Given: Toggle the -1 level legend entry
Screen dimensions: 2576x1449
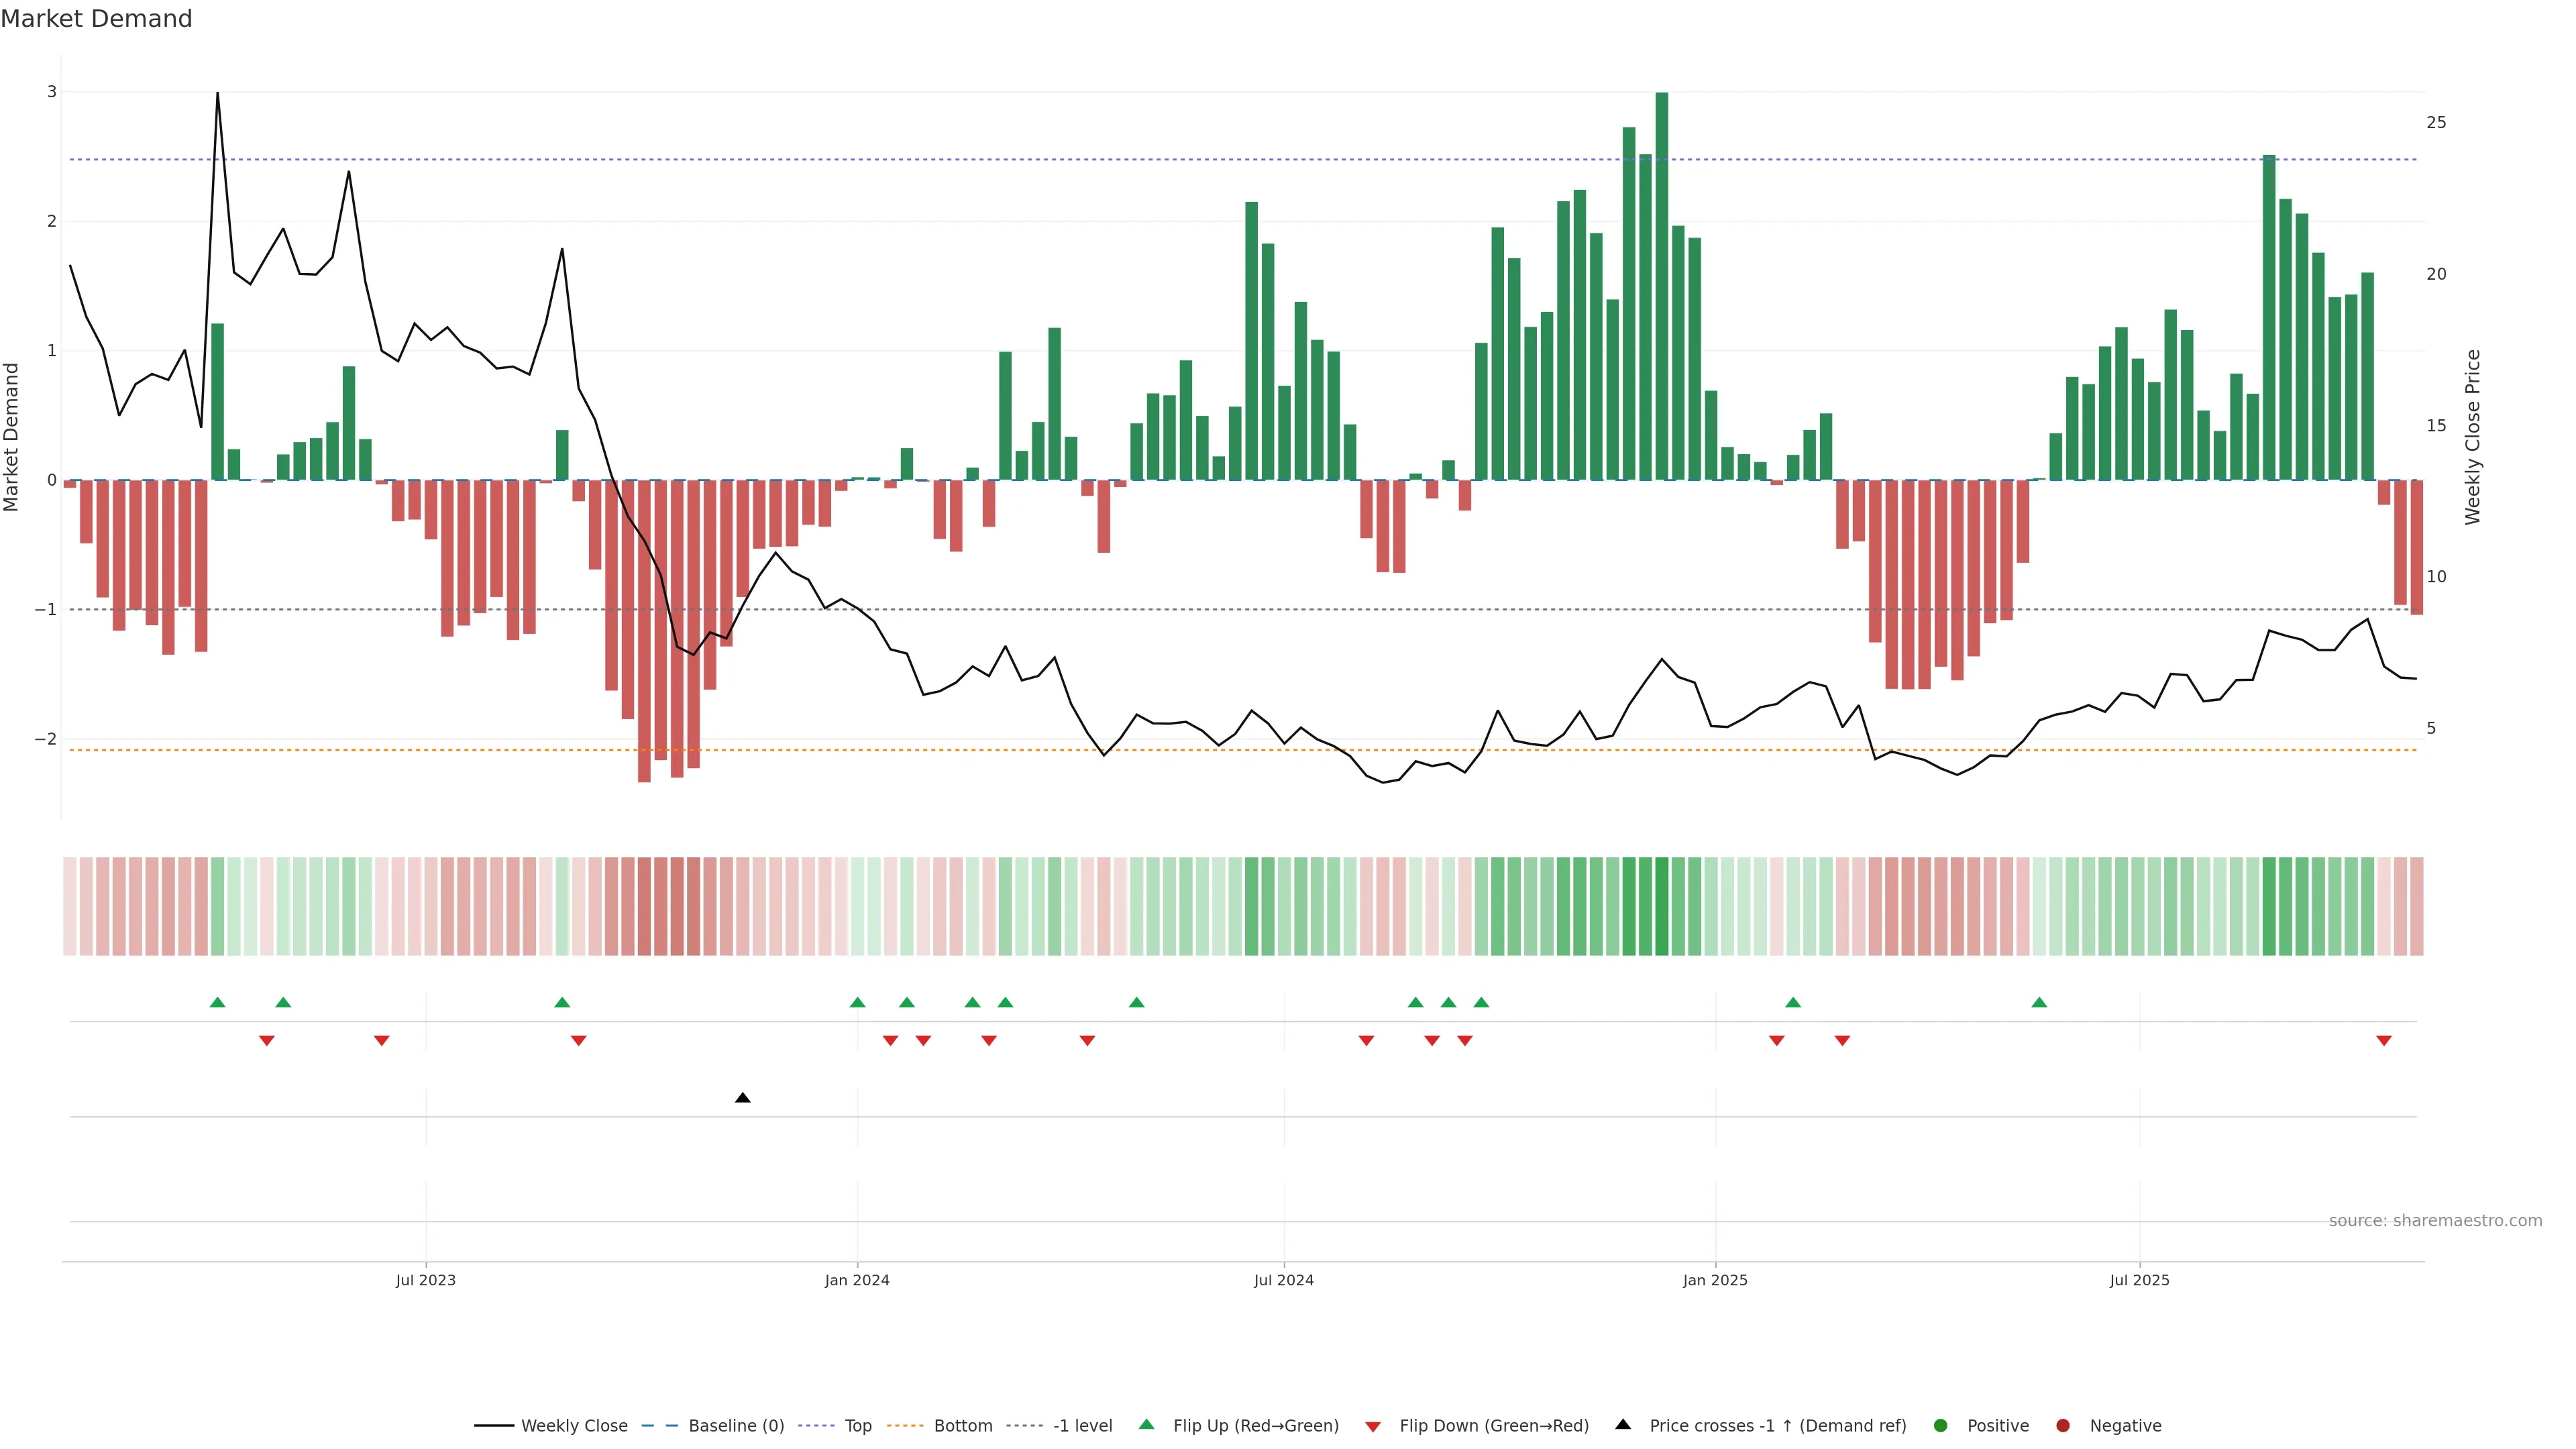Looking at the screenshot, I should (x=1082, y=1425).
